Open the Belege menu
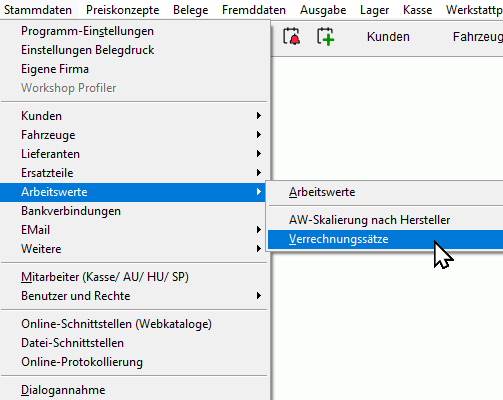Image resolution: width=503 pixels, height=400 pixels. point(191,10)
